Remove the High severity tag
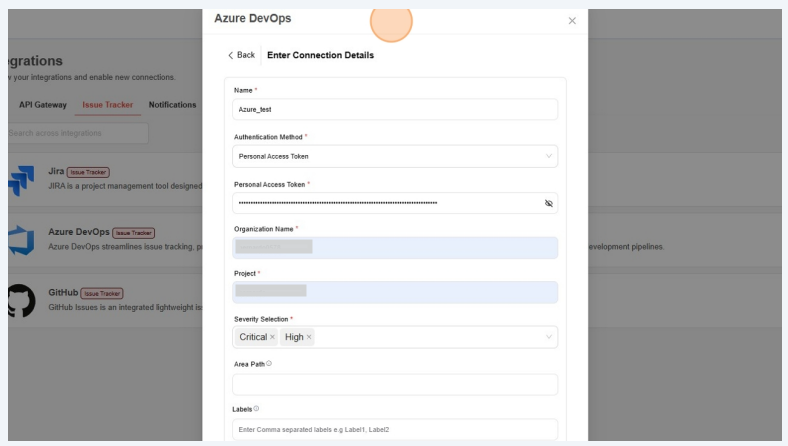Viewport: 788px width, 446px height. click(x=309, y=338)
